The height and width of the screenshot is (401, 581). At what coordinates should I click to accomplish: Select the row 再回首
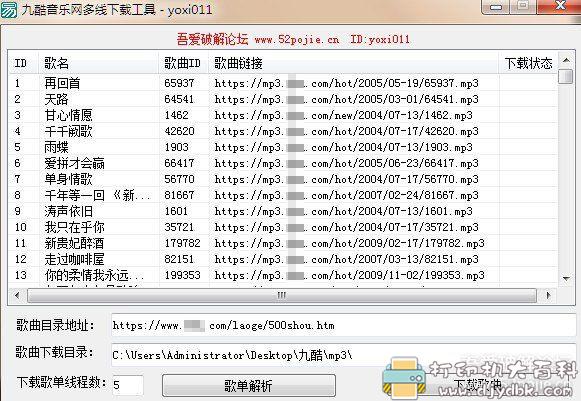(62, 83)
